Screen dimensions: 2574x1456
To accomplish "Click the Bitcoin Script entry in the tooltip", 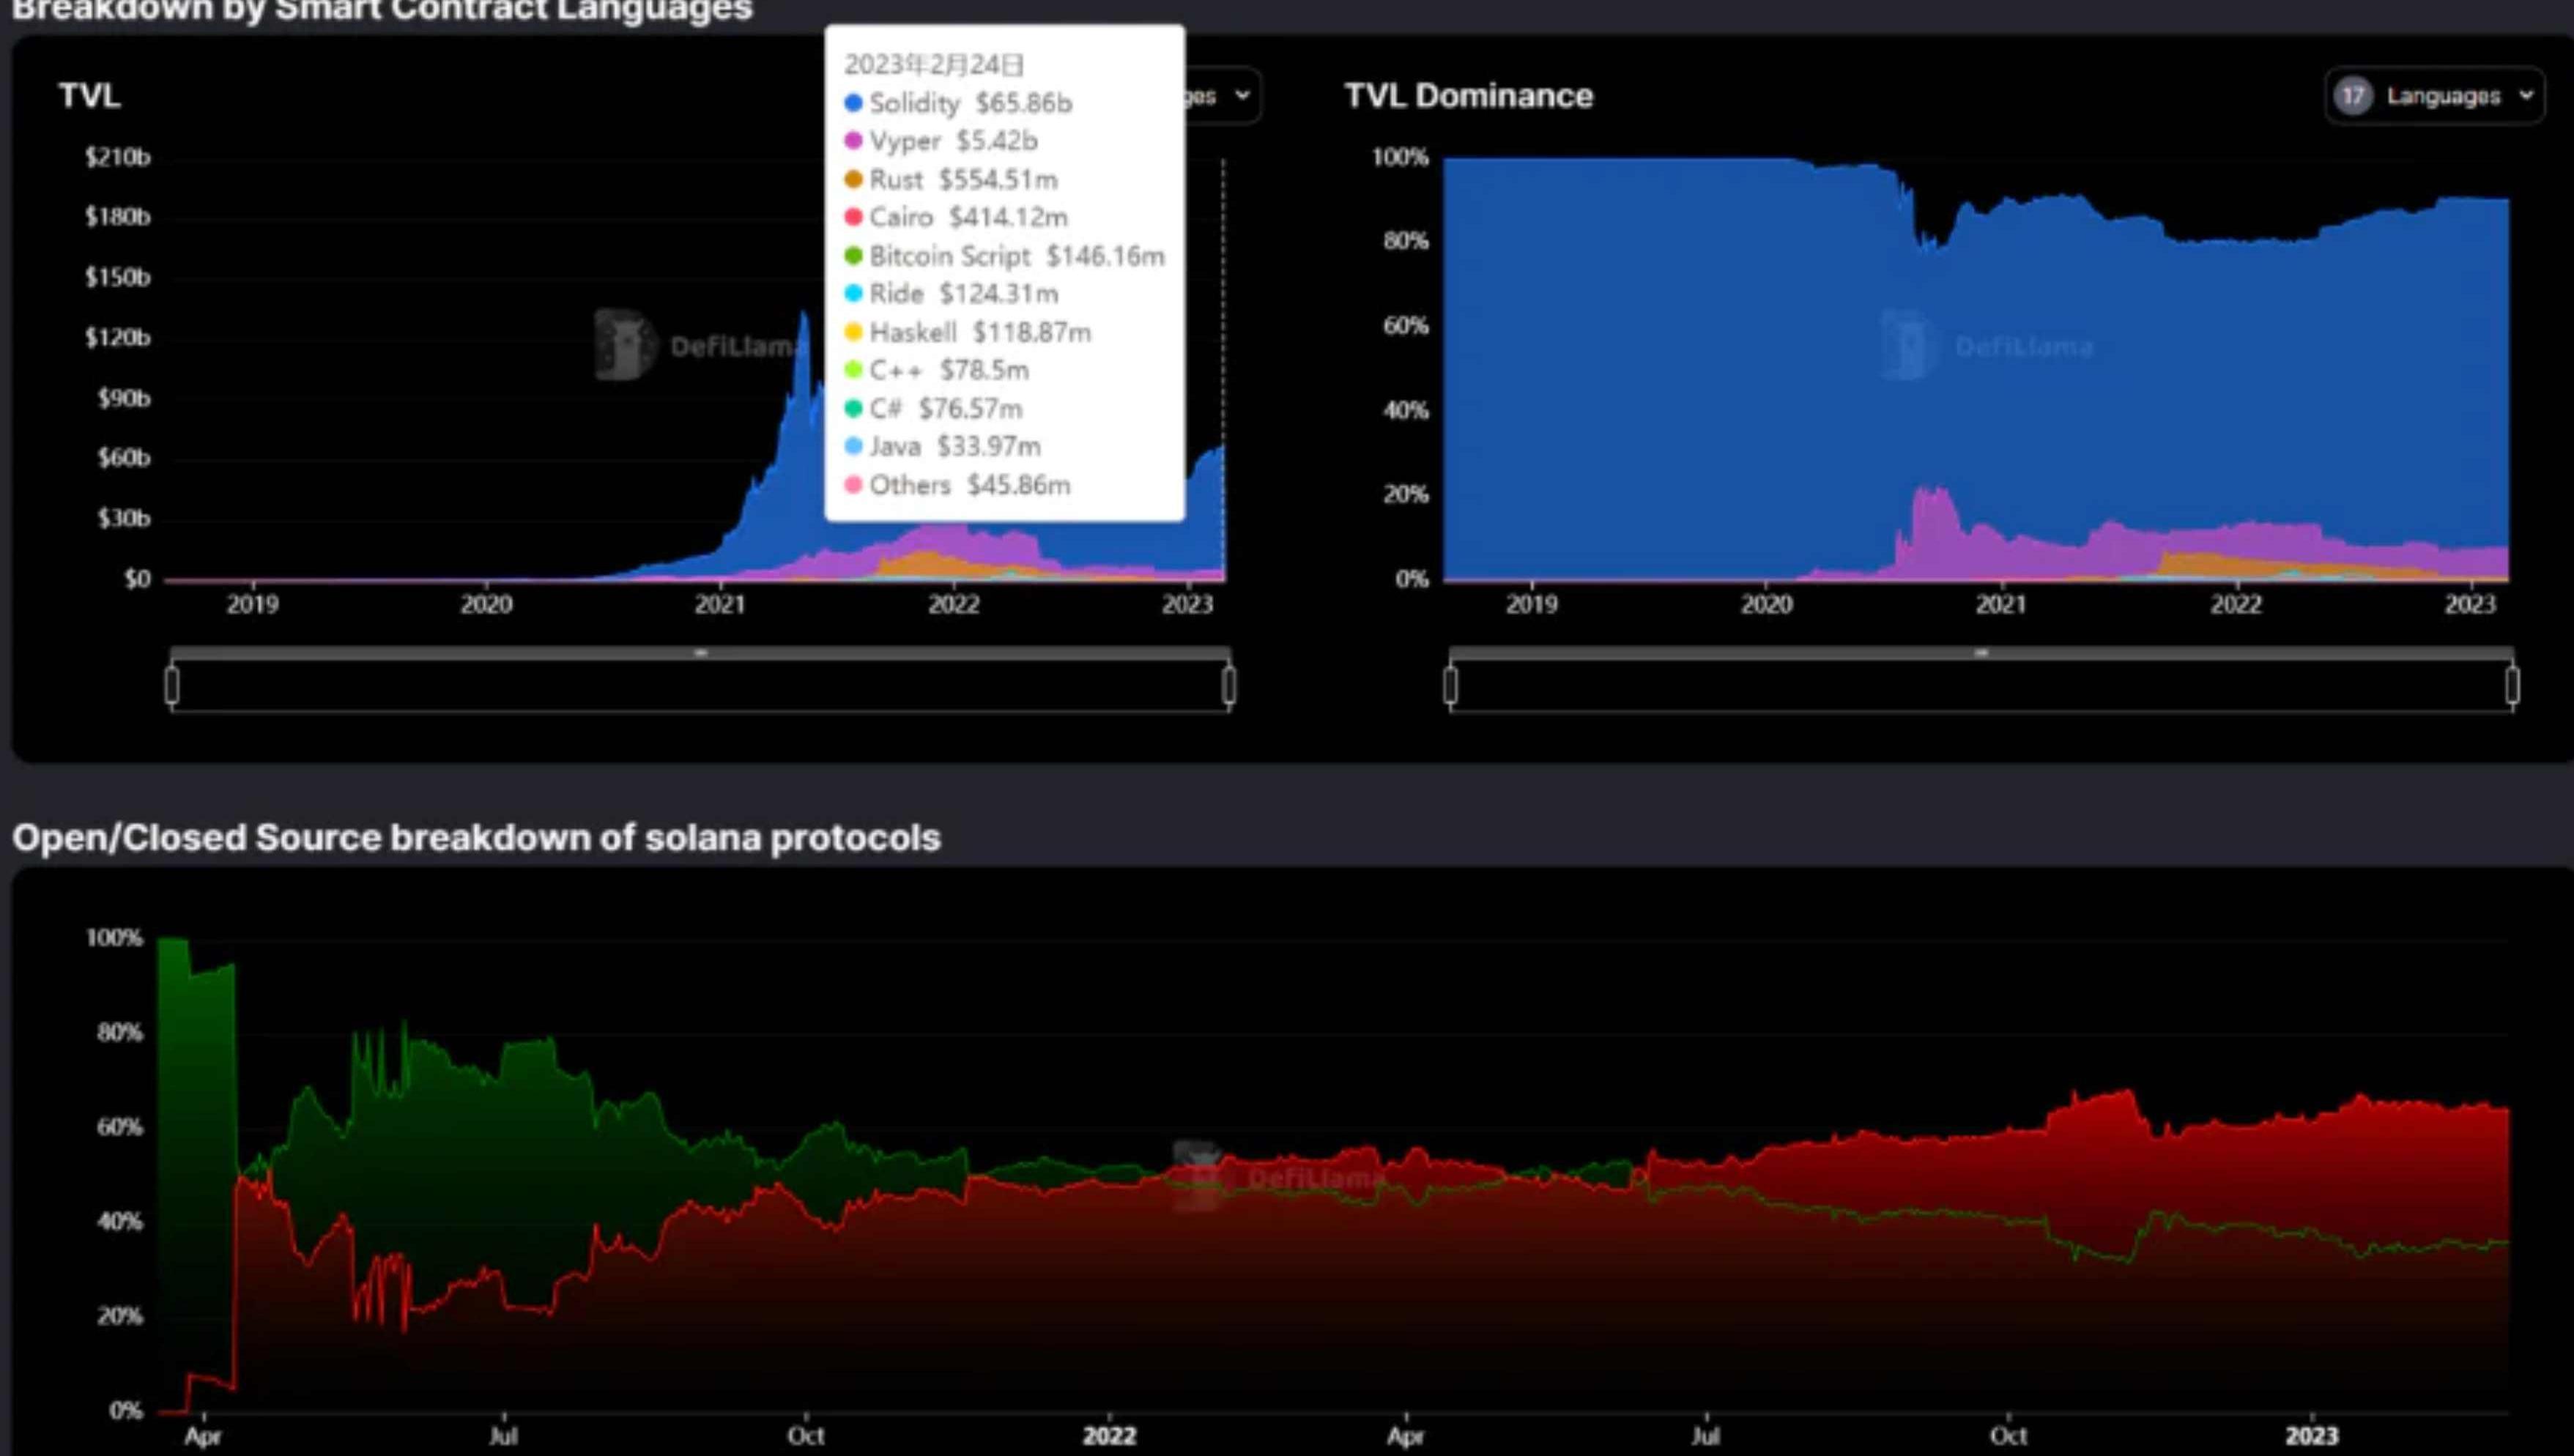I will 1014,256.
